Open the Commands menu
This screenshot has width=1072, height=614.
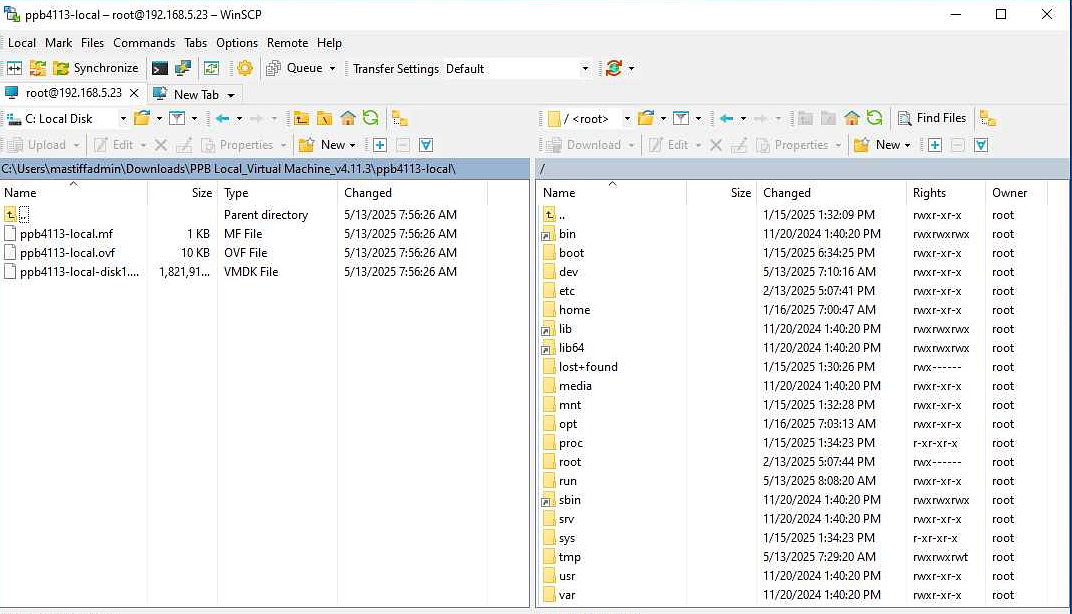click(144, 42)
